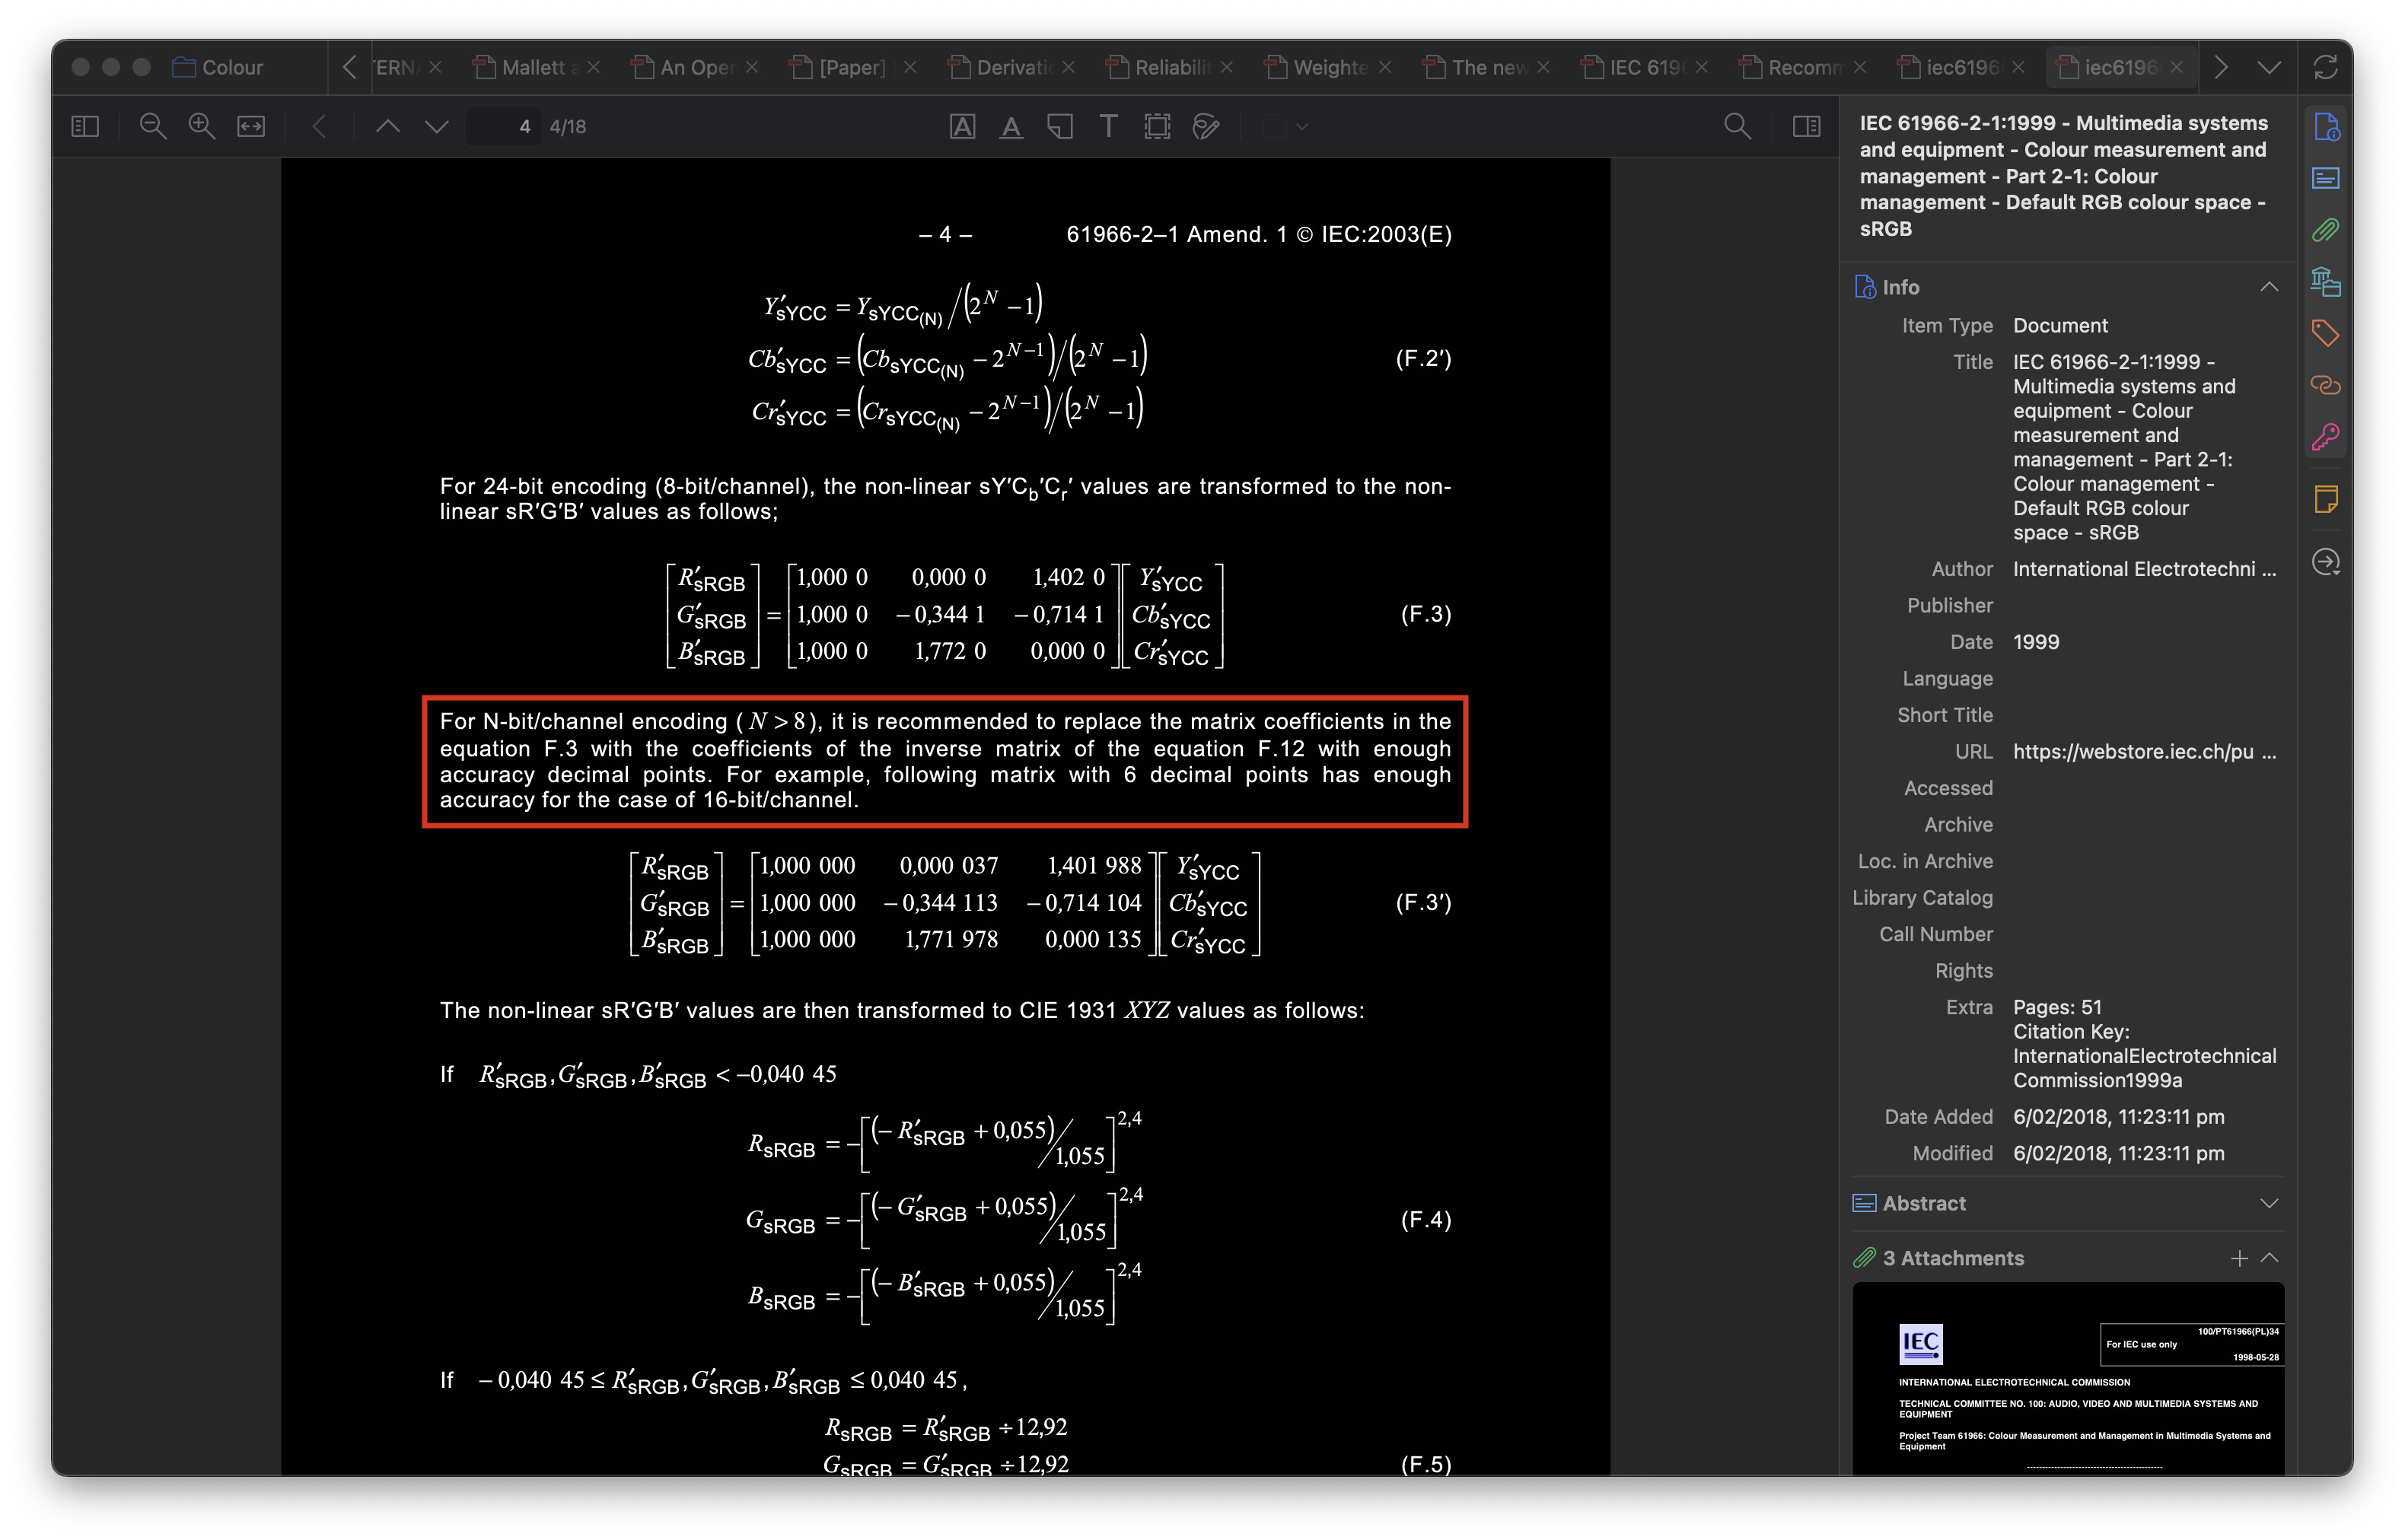Select the underline text annotation tool

pos(1011,126)
